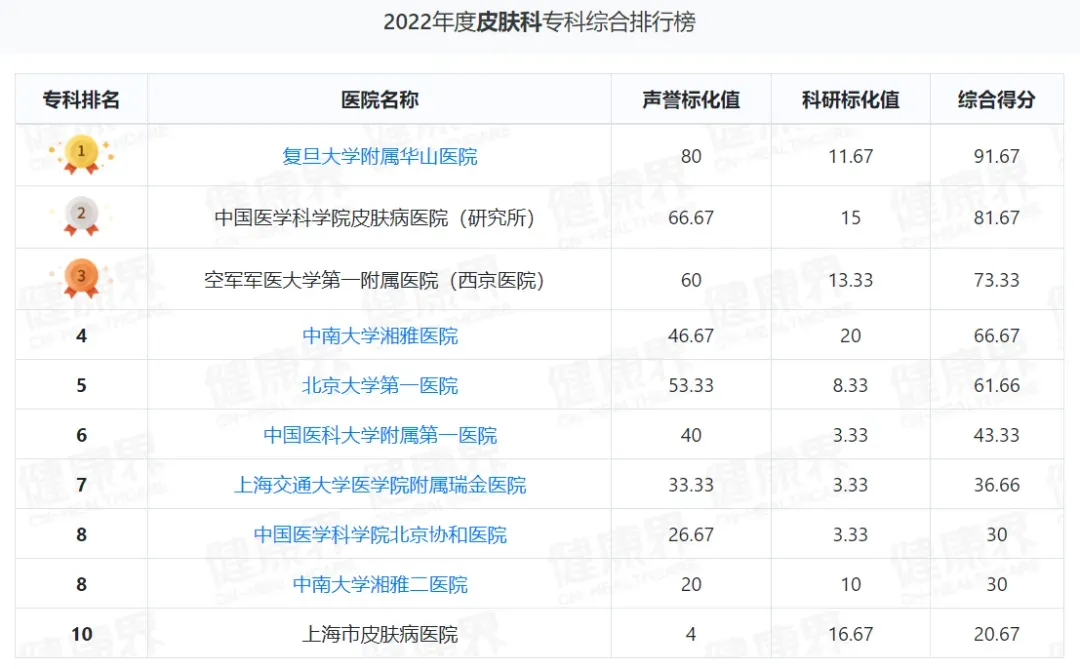
Task: Click the research value 15
Action: 851,218
